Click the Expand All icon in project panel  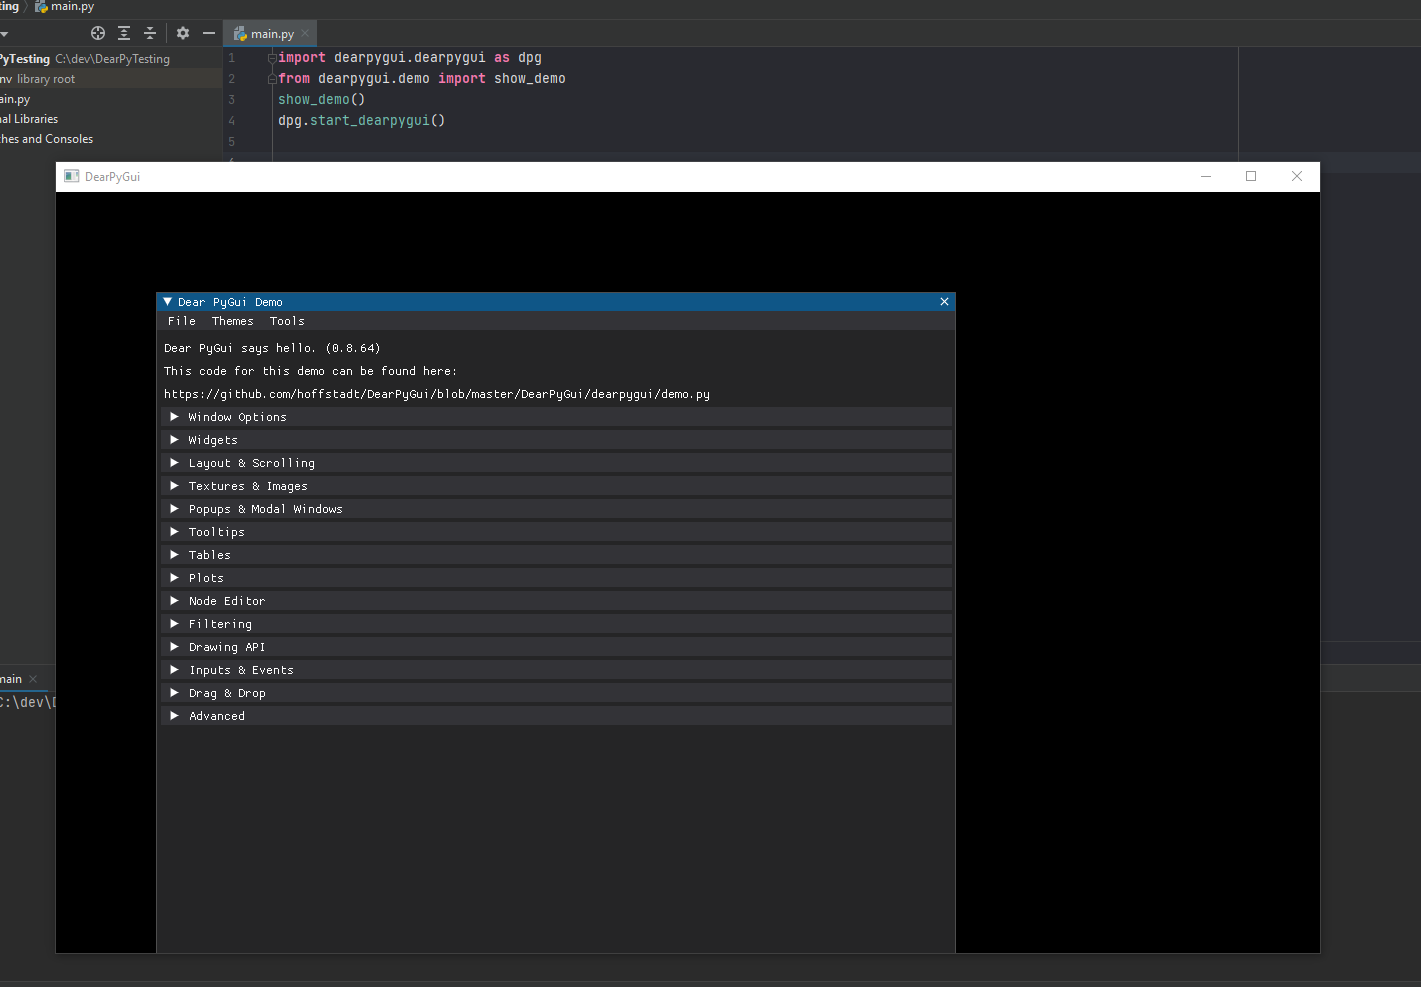click(x=124, y=33)
